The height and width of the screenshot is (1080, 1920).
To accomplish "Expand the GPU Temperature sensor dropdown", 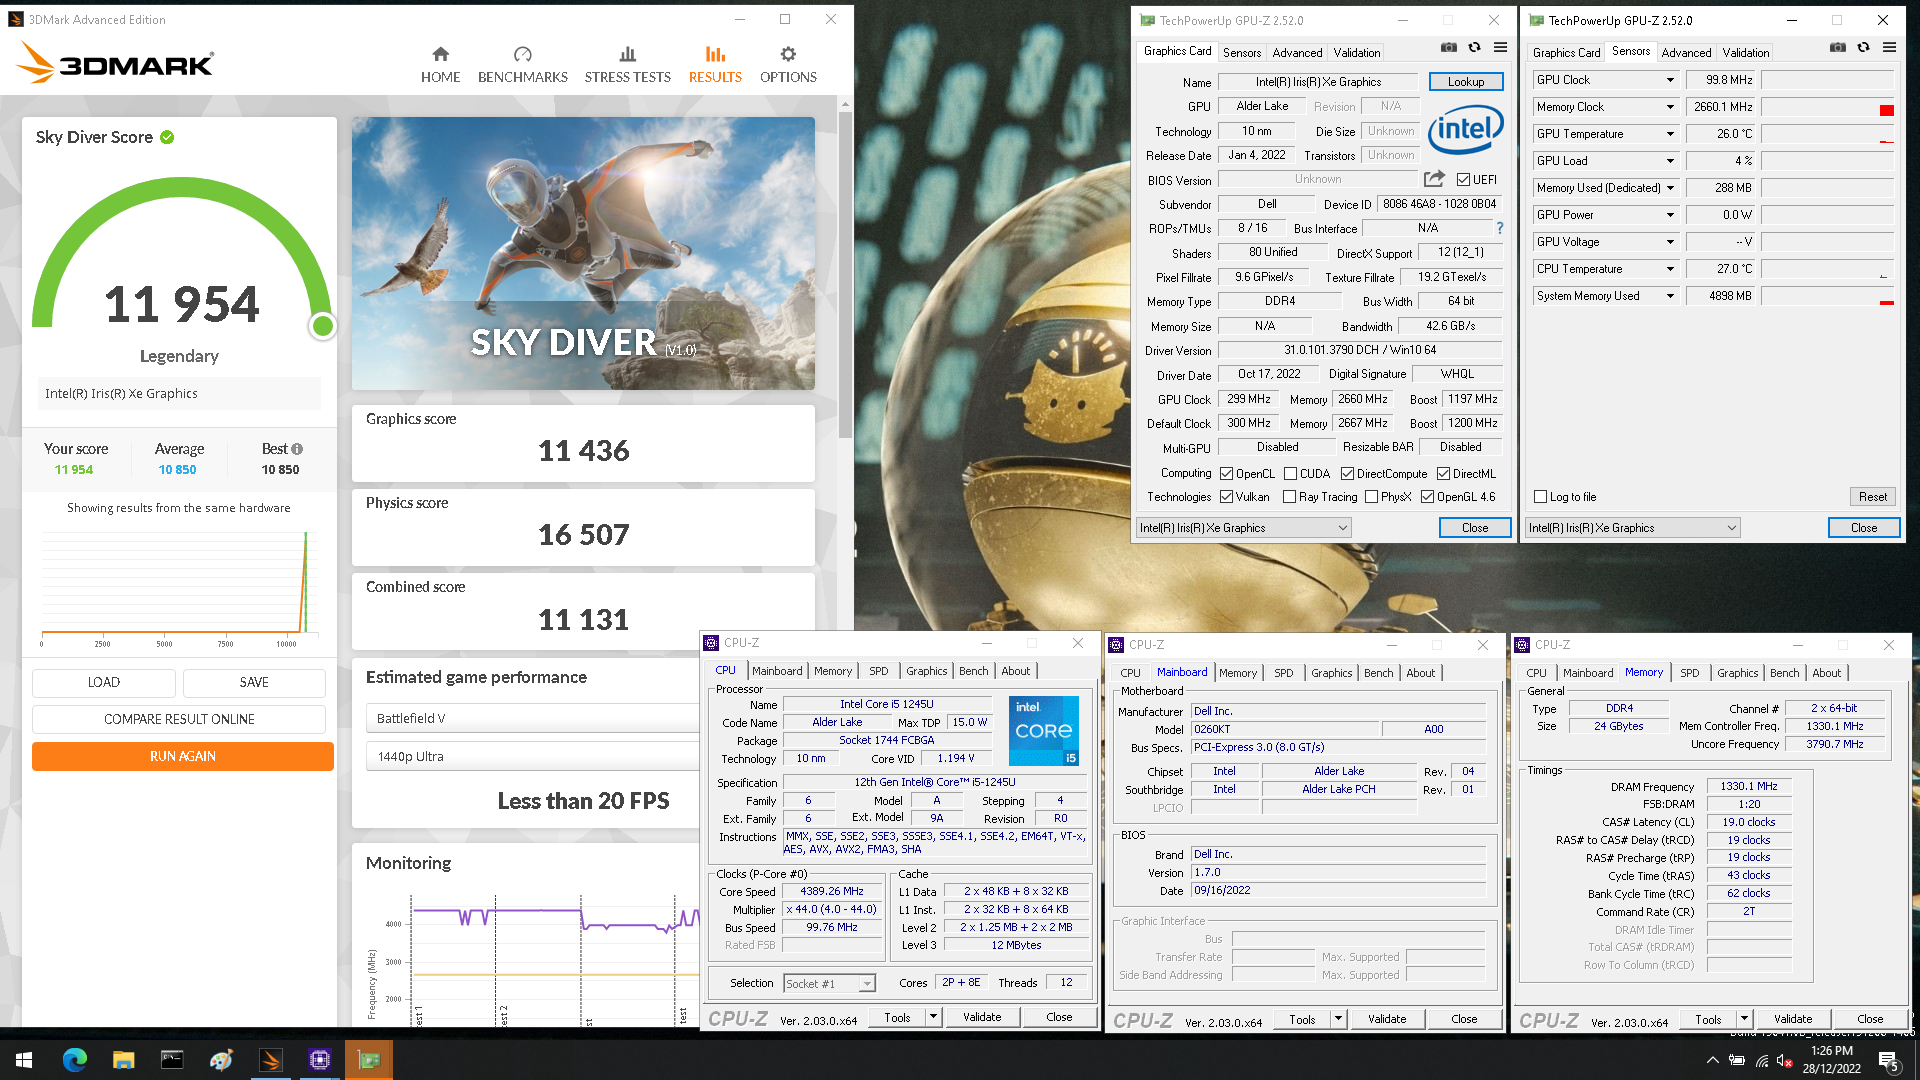I will (x=1669, y=134).
